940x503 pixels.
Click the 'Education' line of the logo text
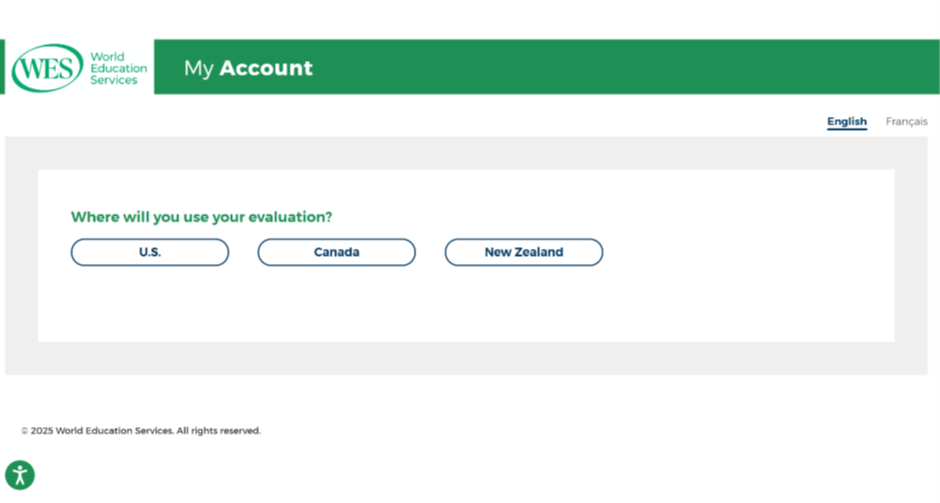click(x=119, y=68)
